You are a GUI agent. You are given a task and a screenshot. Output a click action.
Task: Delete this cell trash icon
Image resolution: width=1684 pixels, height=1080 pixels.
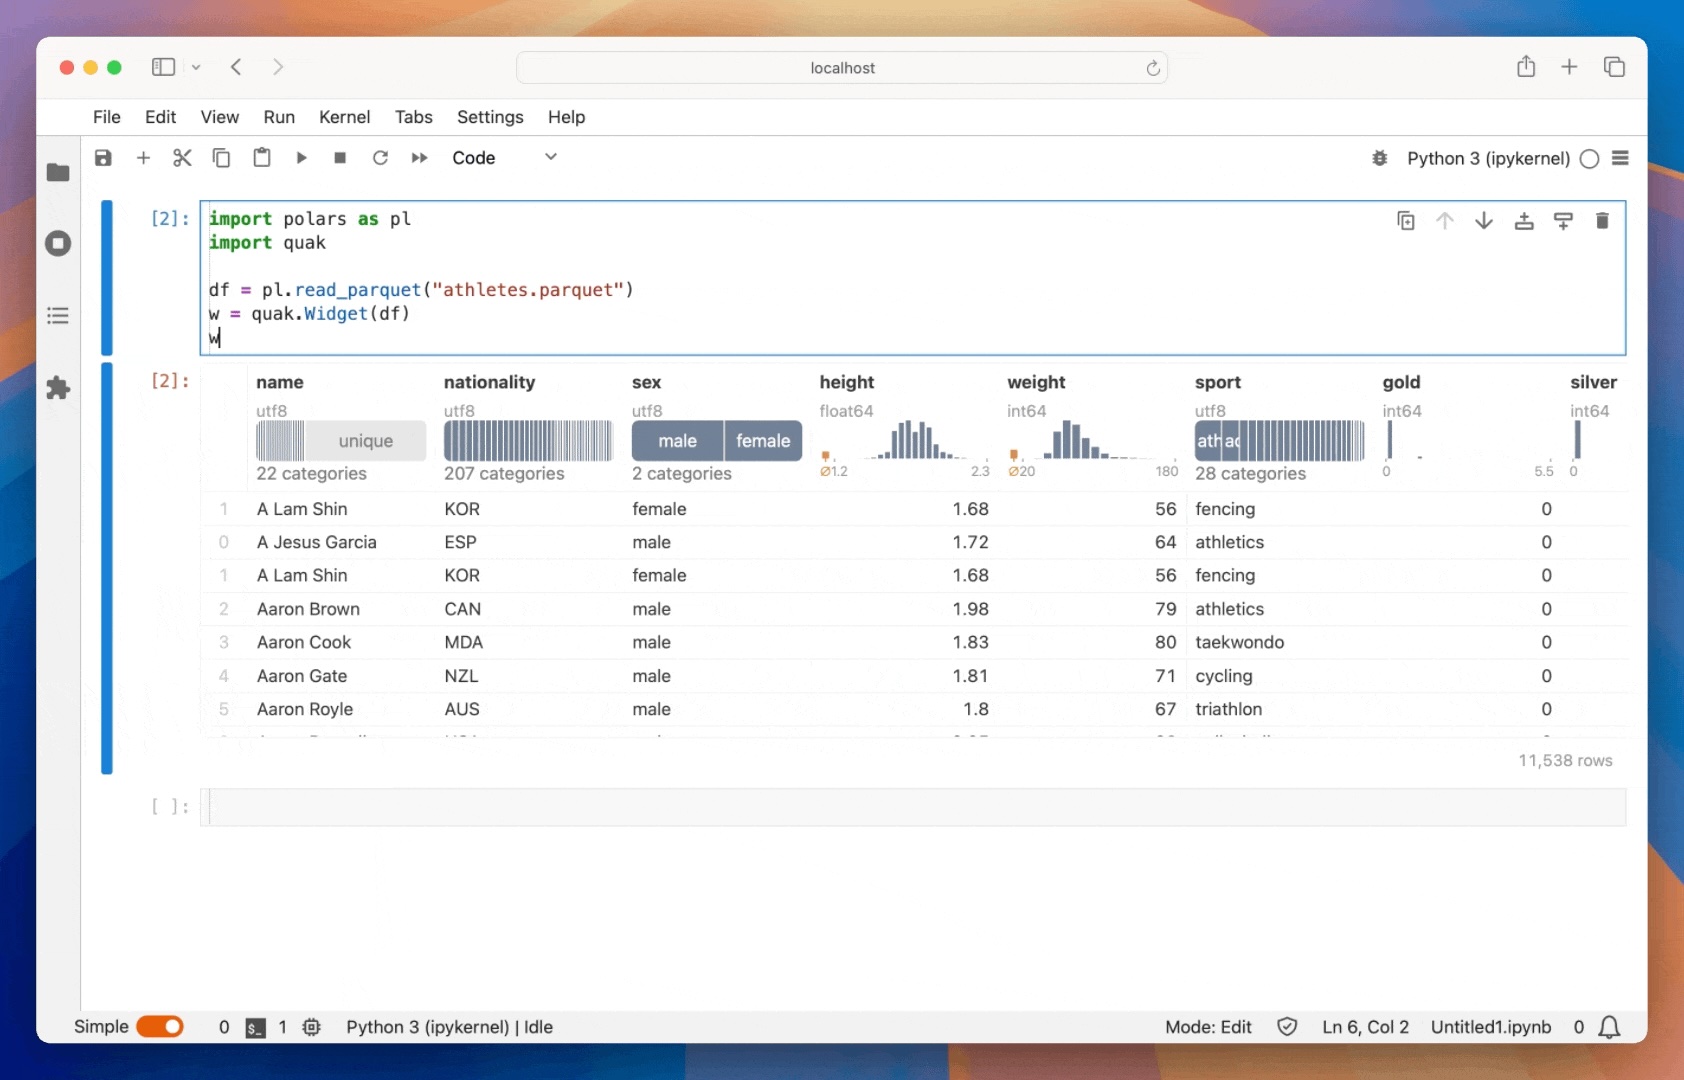point(1602,221)
